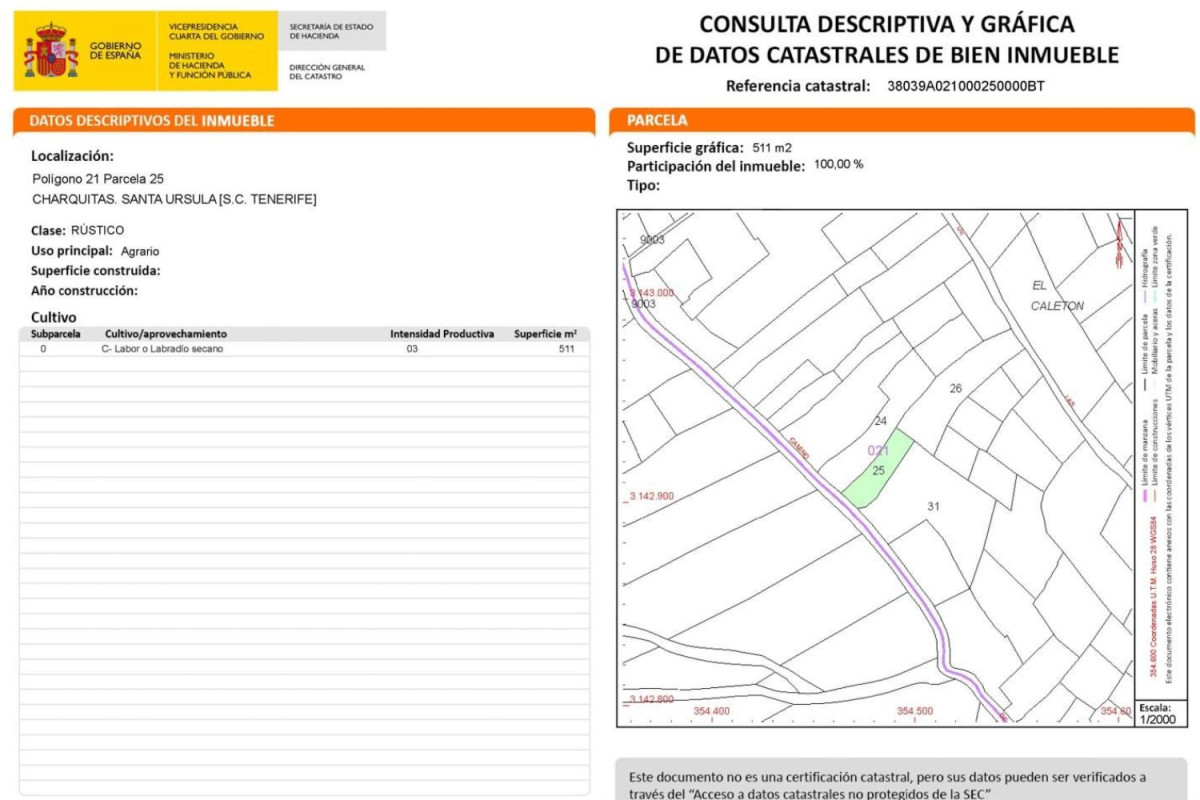Select the green highlighted parcel 25

pos(878,470)
